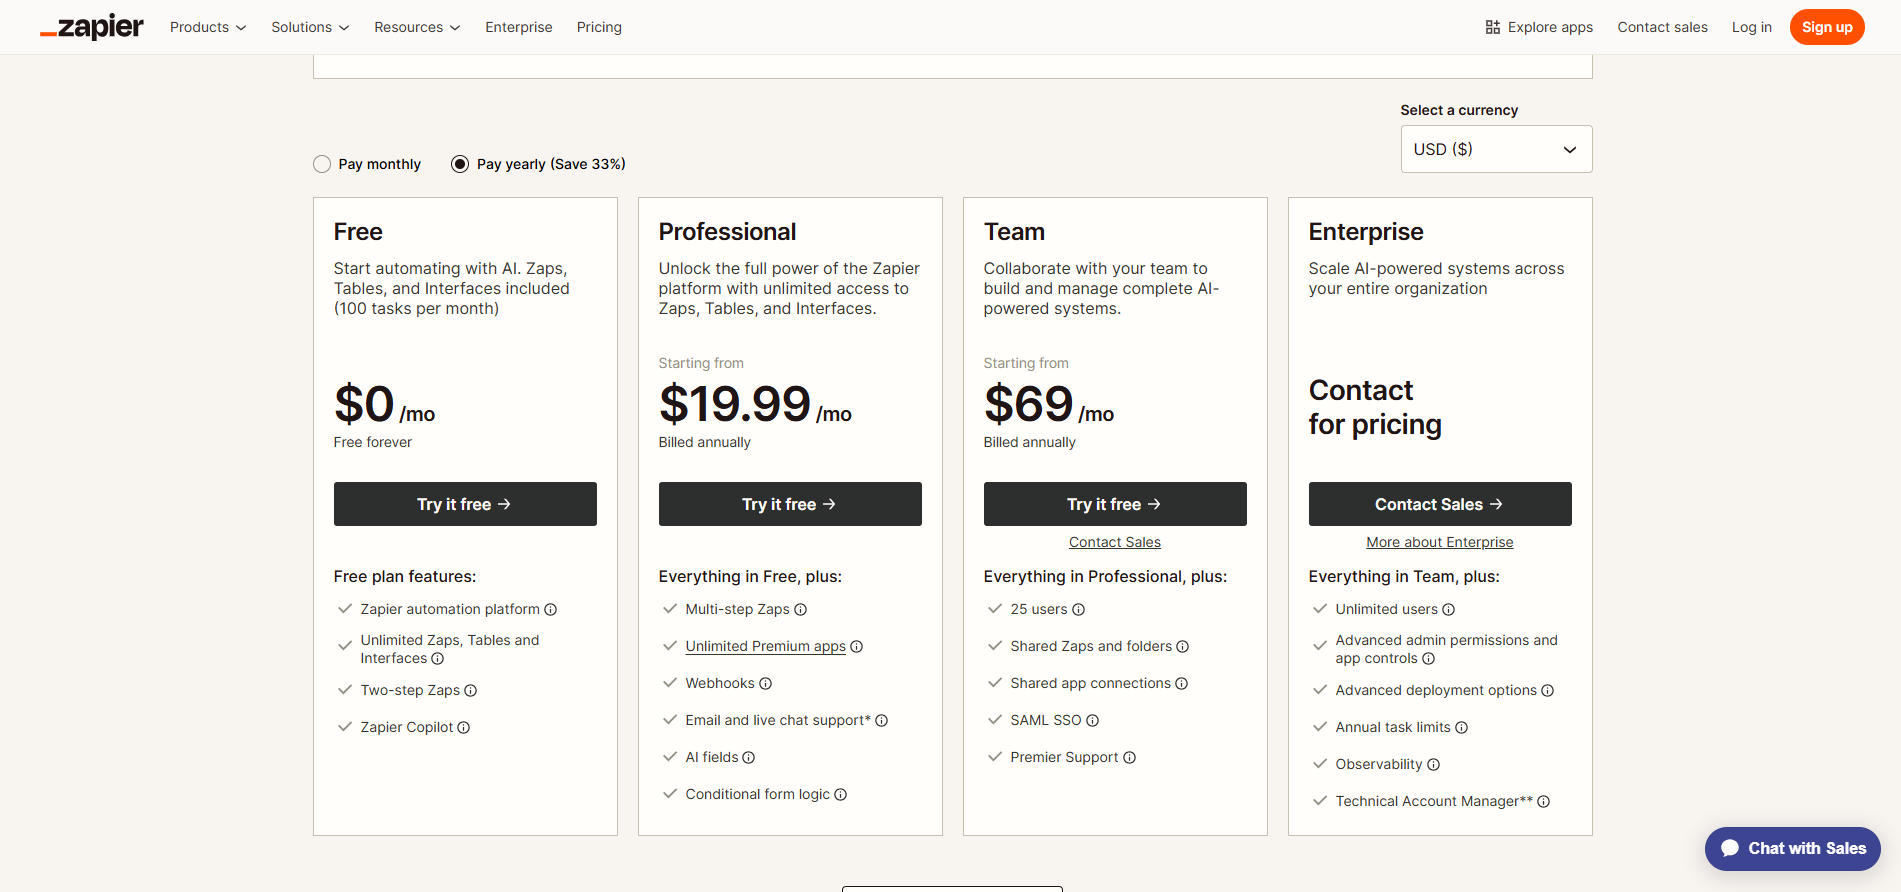Show info icon for Shared Zaps and folders
Image resolution: width=1901 pixels, height=892 pixels.
point(1182,646)
